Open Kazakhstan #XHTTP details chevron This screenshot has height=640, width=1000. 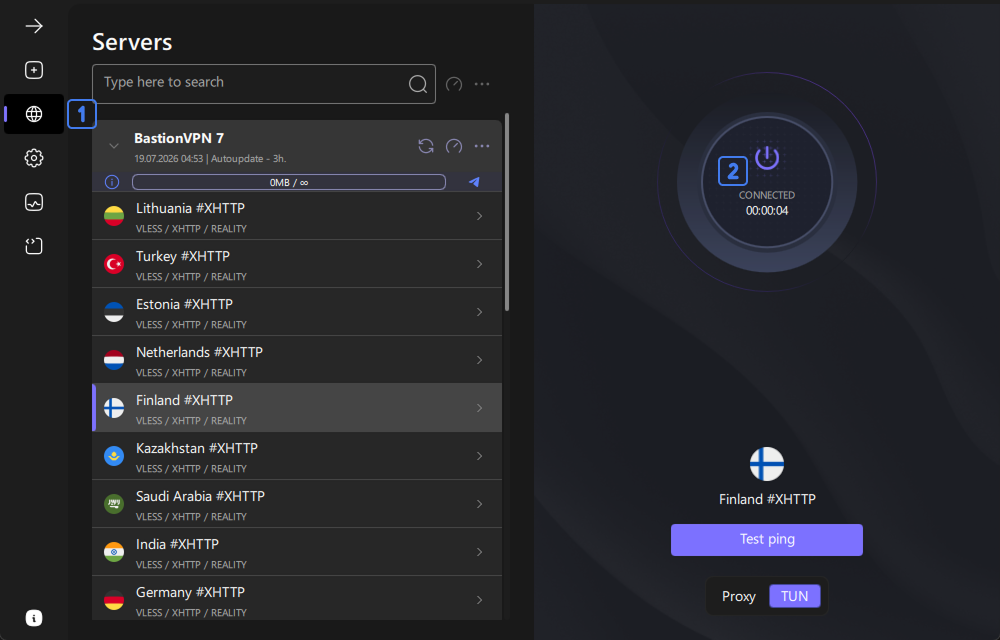(480, 456)
